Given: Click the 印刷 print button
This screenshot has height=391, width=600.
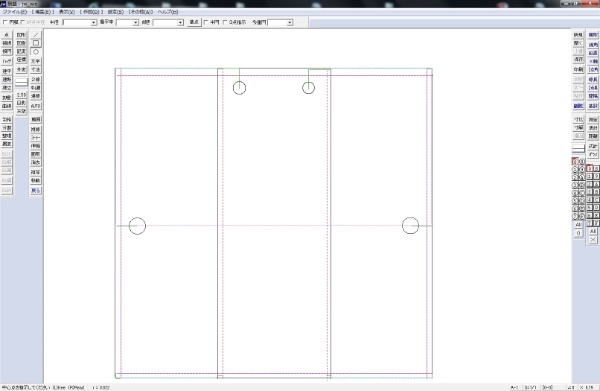Looking at the screenshot, I should point(578,70).
